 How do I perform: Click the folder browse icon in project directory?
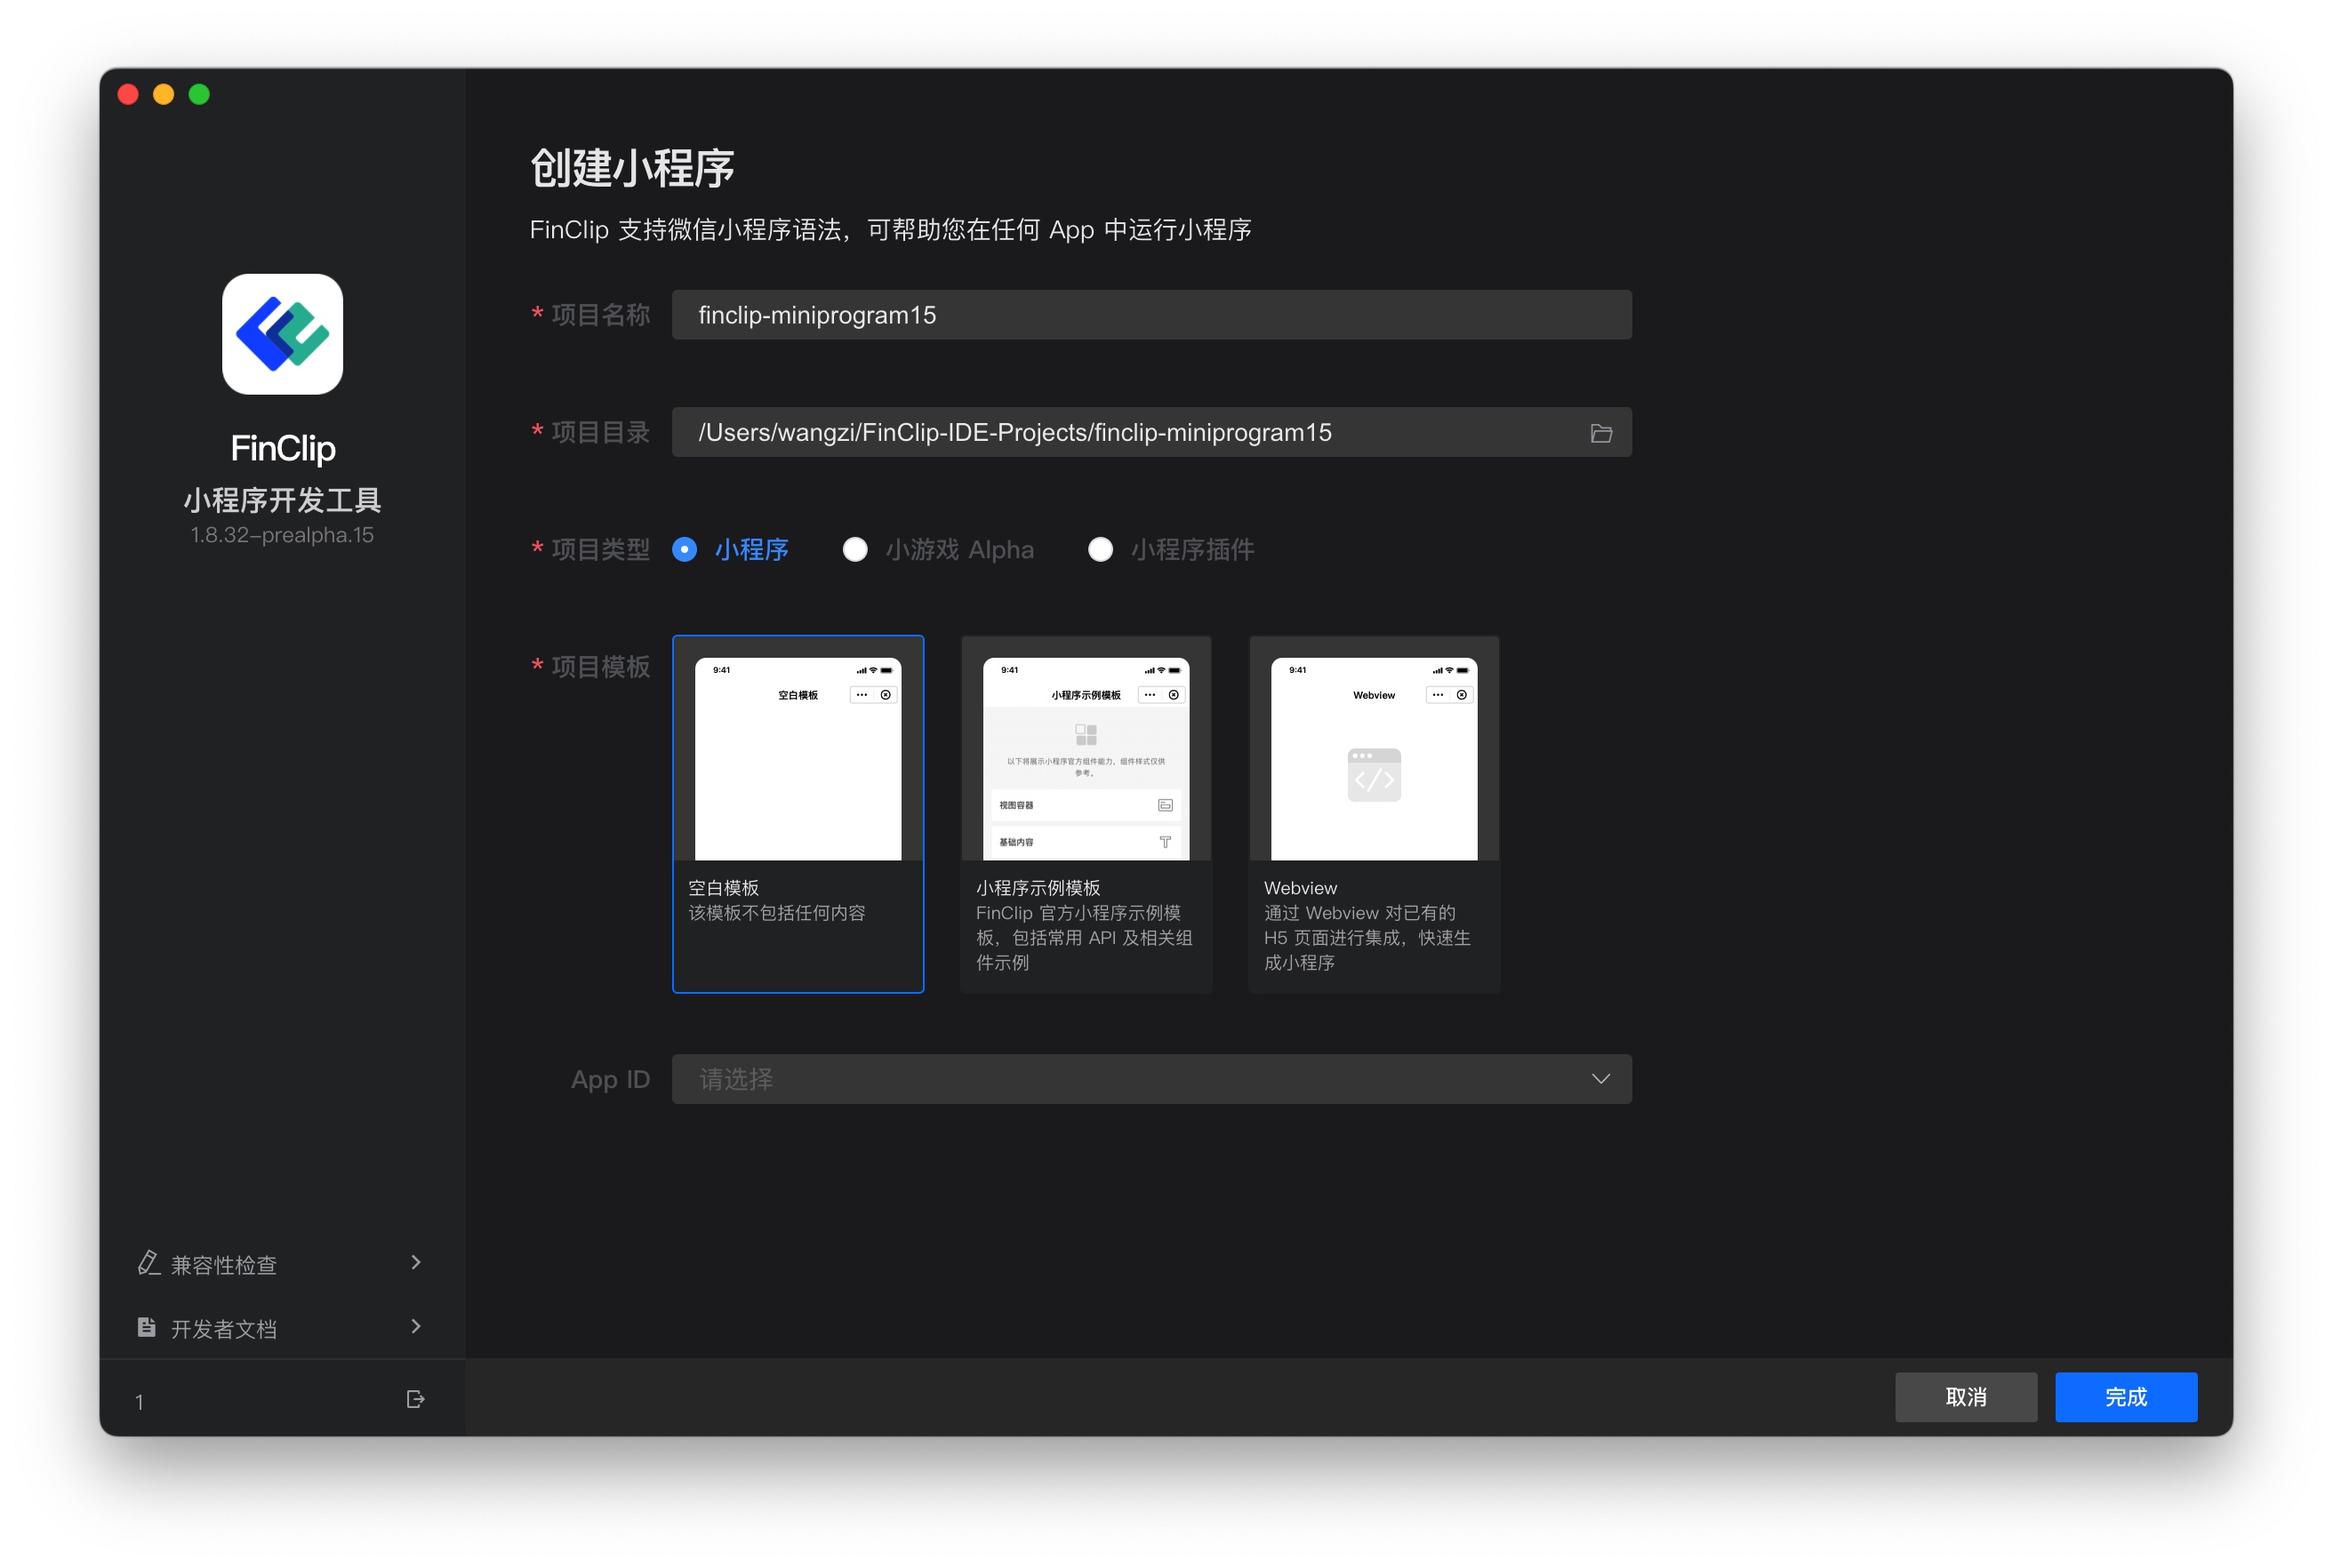point(1600,433)
